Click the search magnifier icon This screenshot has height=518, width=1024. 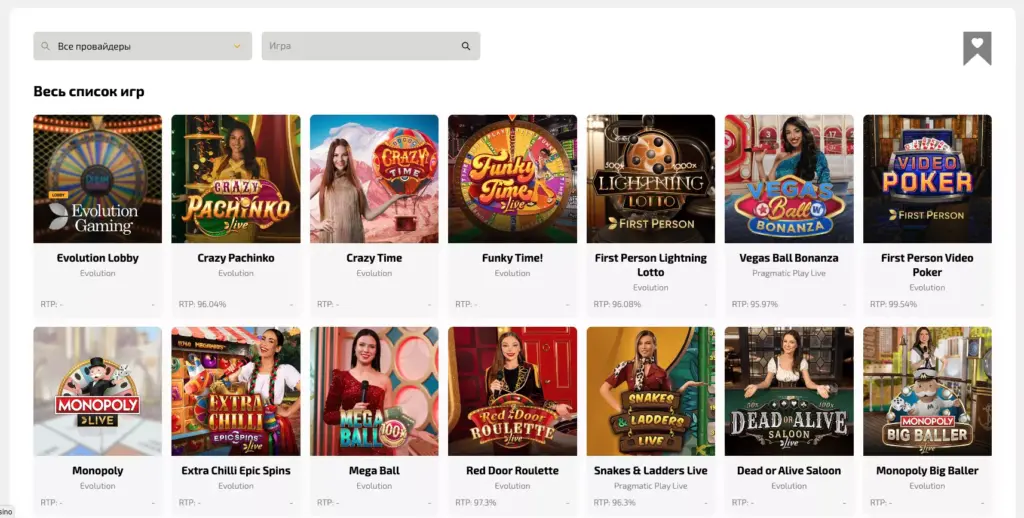point(466,46)
